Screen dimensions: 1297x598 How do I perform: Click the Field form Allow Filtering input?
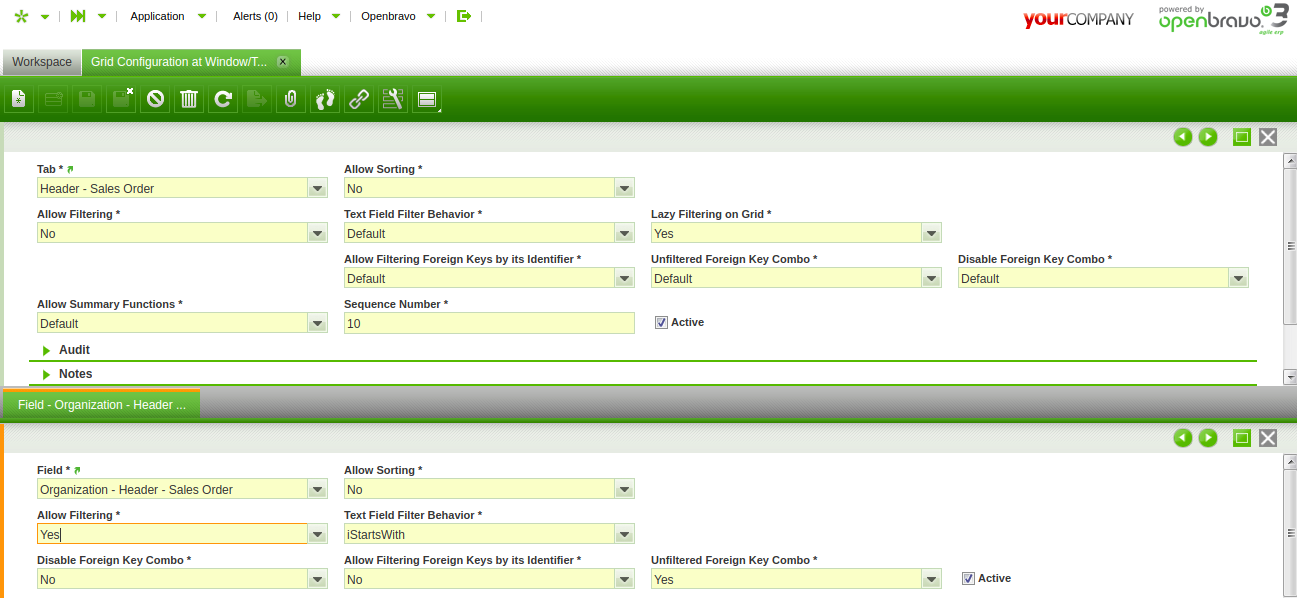click(x=172, y=534)
